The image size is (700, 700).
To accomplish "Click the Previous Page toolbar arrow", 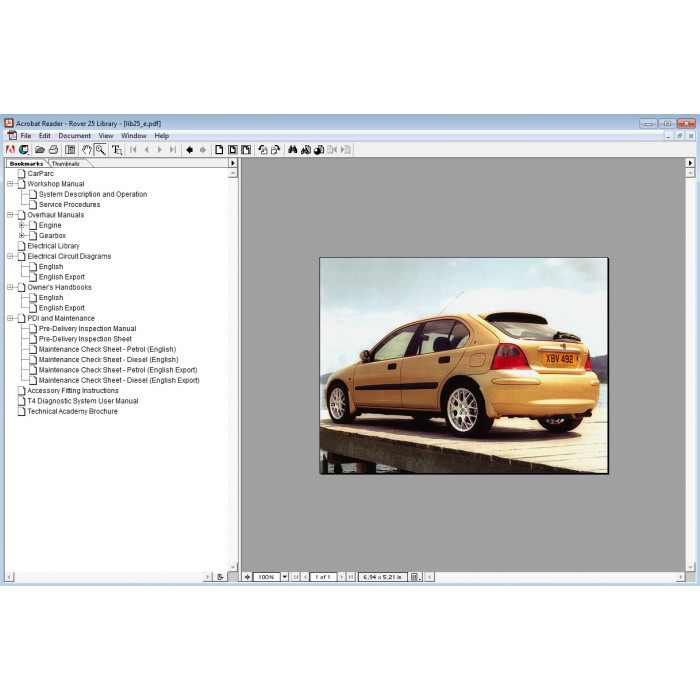I will pos(146,150).
